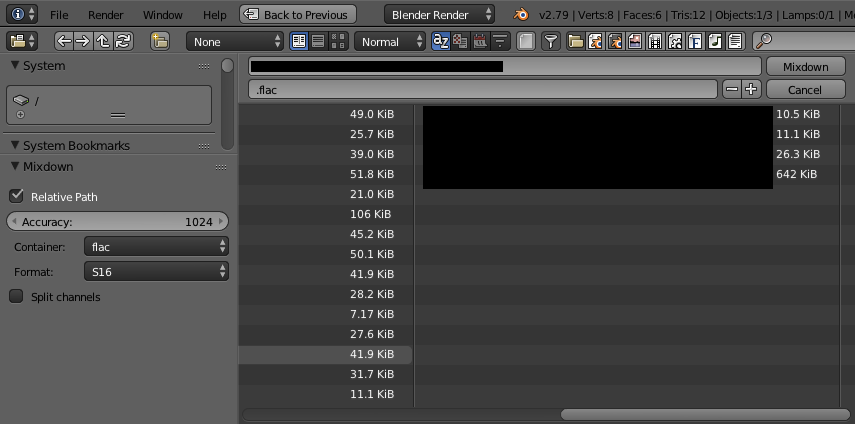This screenshot has height=424, width=855.
Task: Open the recursion level None dropdown
Action: click(234, 41)
